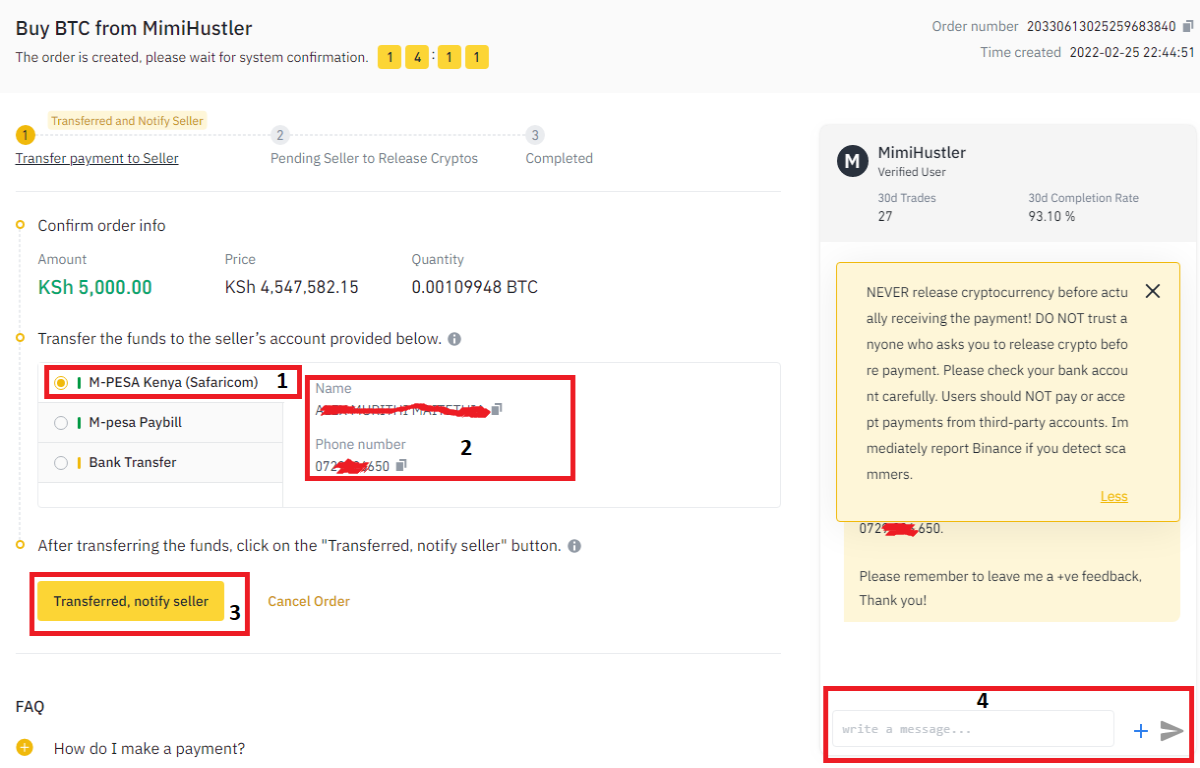The width and height of the screenshot is (1200, 768).
Task: Click 30d Trades count 27
Action: pos(885,216)
